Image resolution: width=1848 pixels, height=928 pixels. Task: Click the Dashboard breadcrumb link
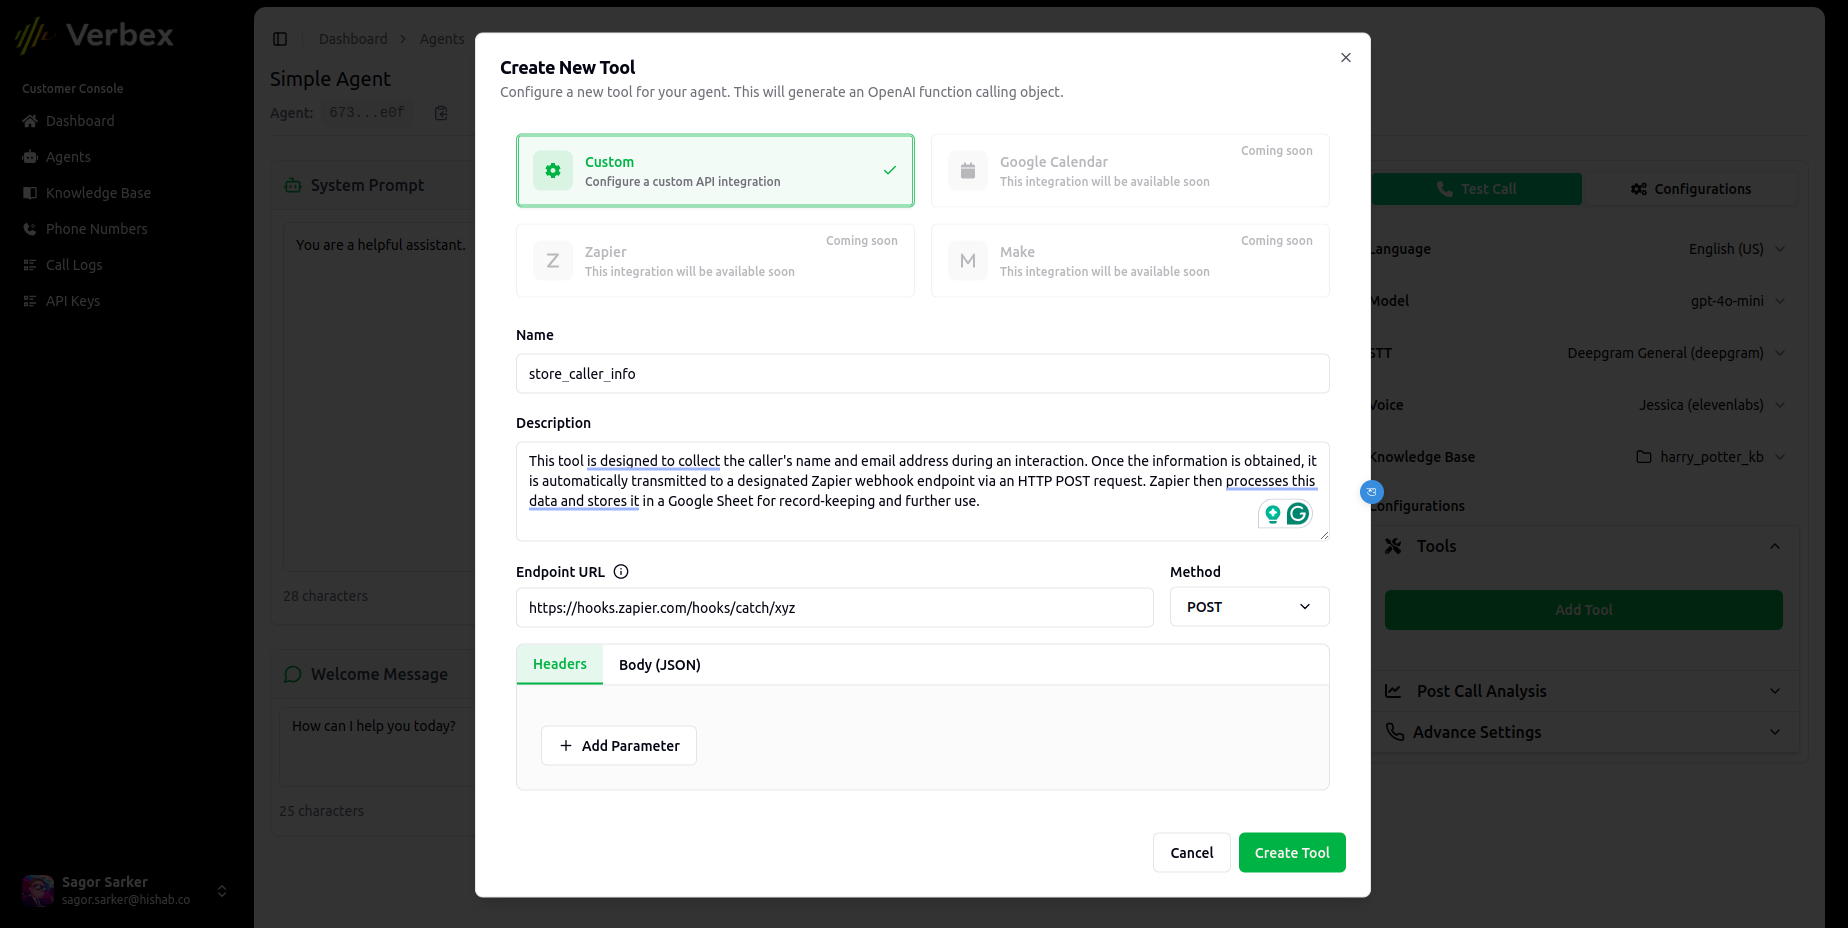point(353,39)
